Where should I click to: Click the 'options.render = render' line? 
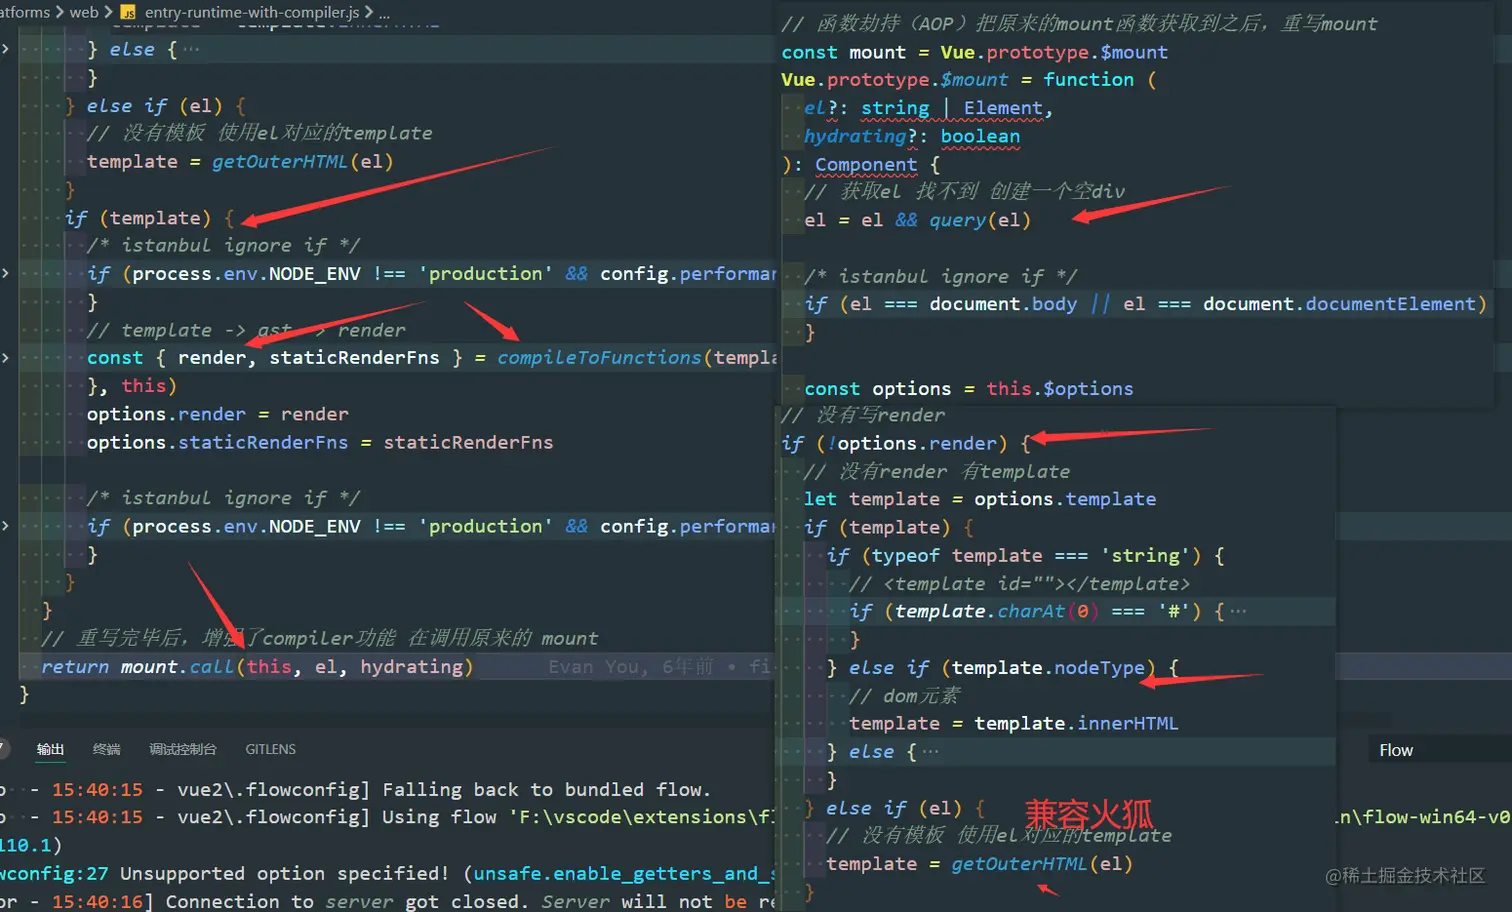(218, 414)
